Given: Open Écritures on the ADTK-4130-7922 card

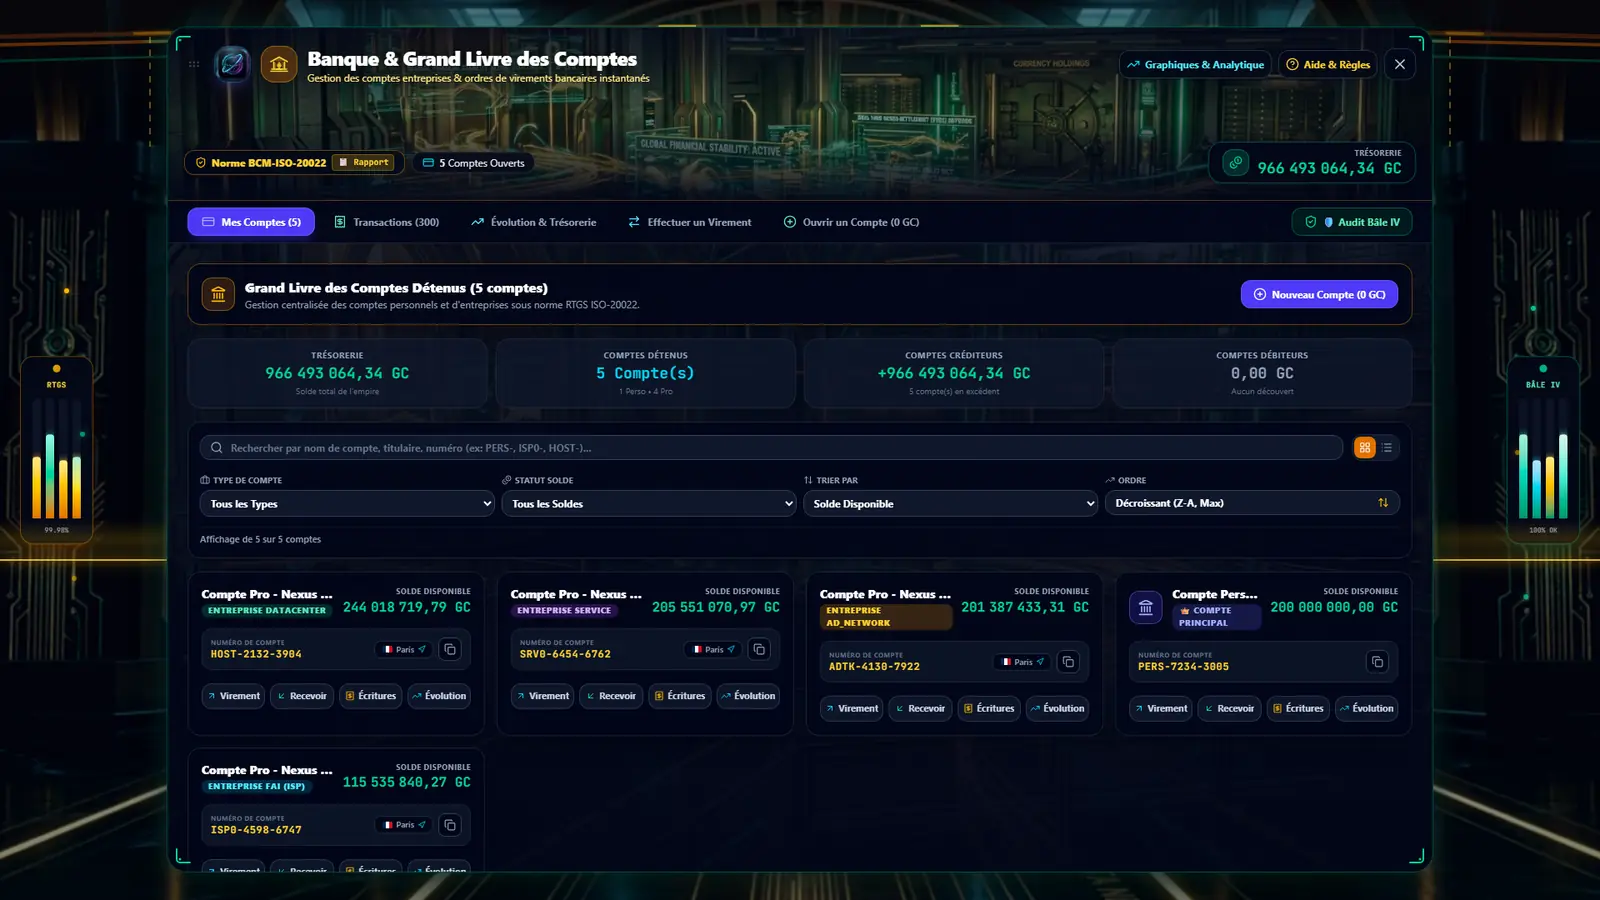Looking at the screenshot, I should pos(989,708).
